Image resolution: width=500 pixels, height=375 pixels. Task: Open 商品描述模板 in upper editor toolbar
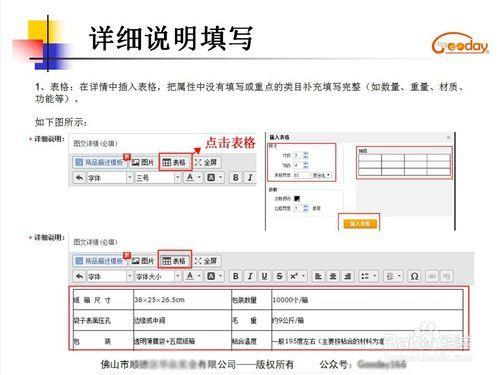99,162
